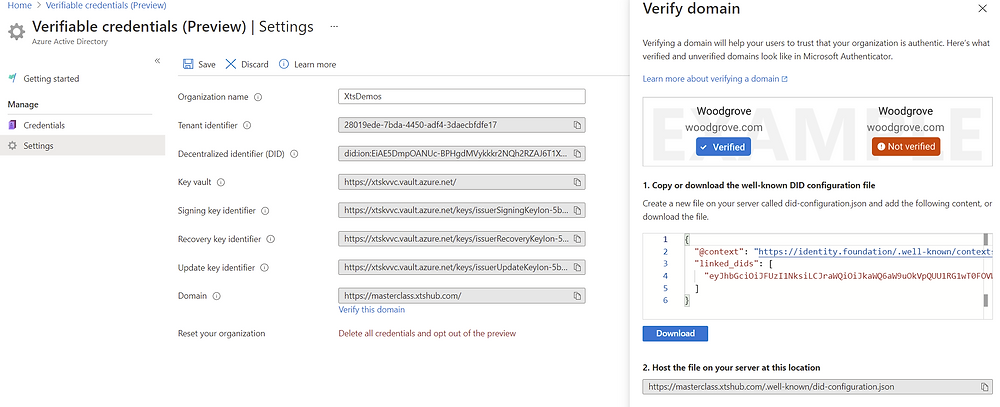This screenshot has width=1000, height=407.
Task: Copy the Tenant identifier value
Action: pos(577,125)
